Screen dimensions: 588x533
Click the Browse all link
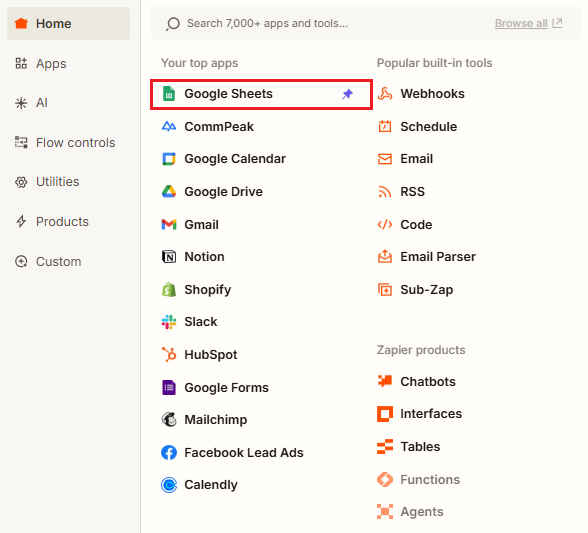[x=521, y=23]
